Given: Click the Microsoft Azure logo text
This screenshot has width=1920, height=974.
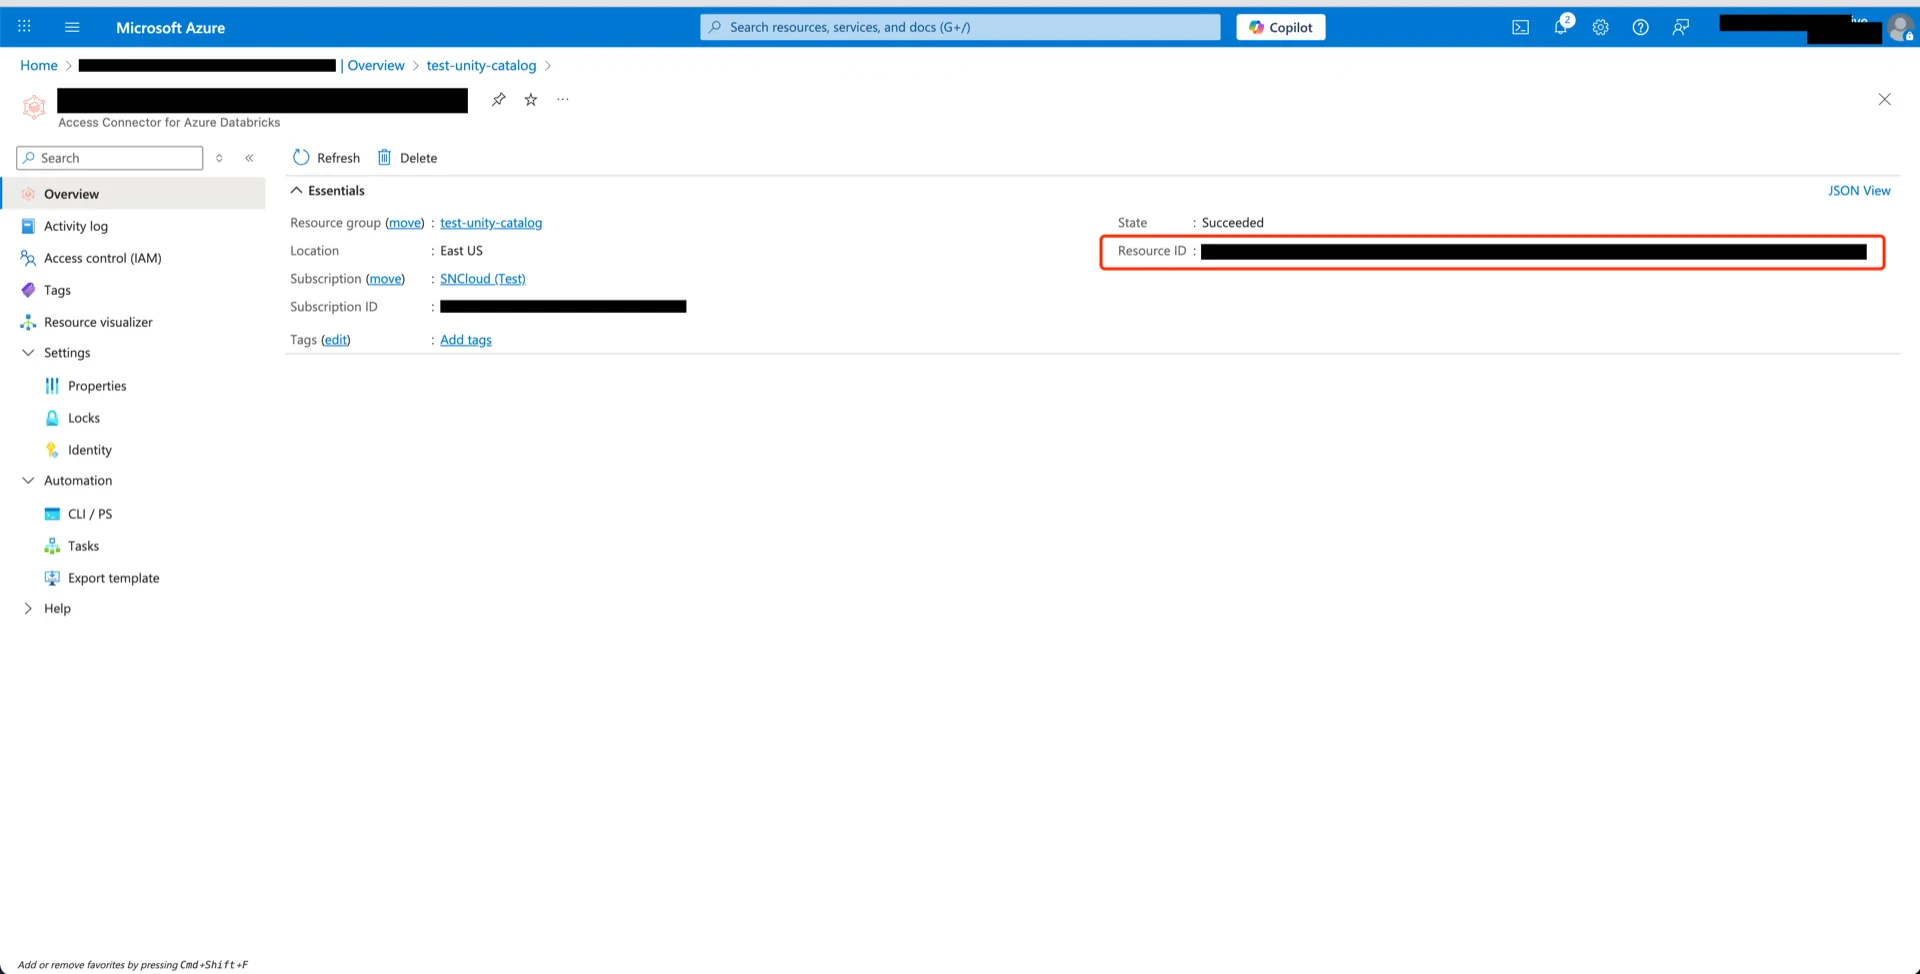Looking at the screenshot, I should (x=170, y=27).
